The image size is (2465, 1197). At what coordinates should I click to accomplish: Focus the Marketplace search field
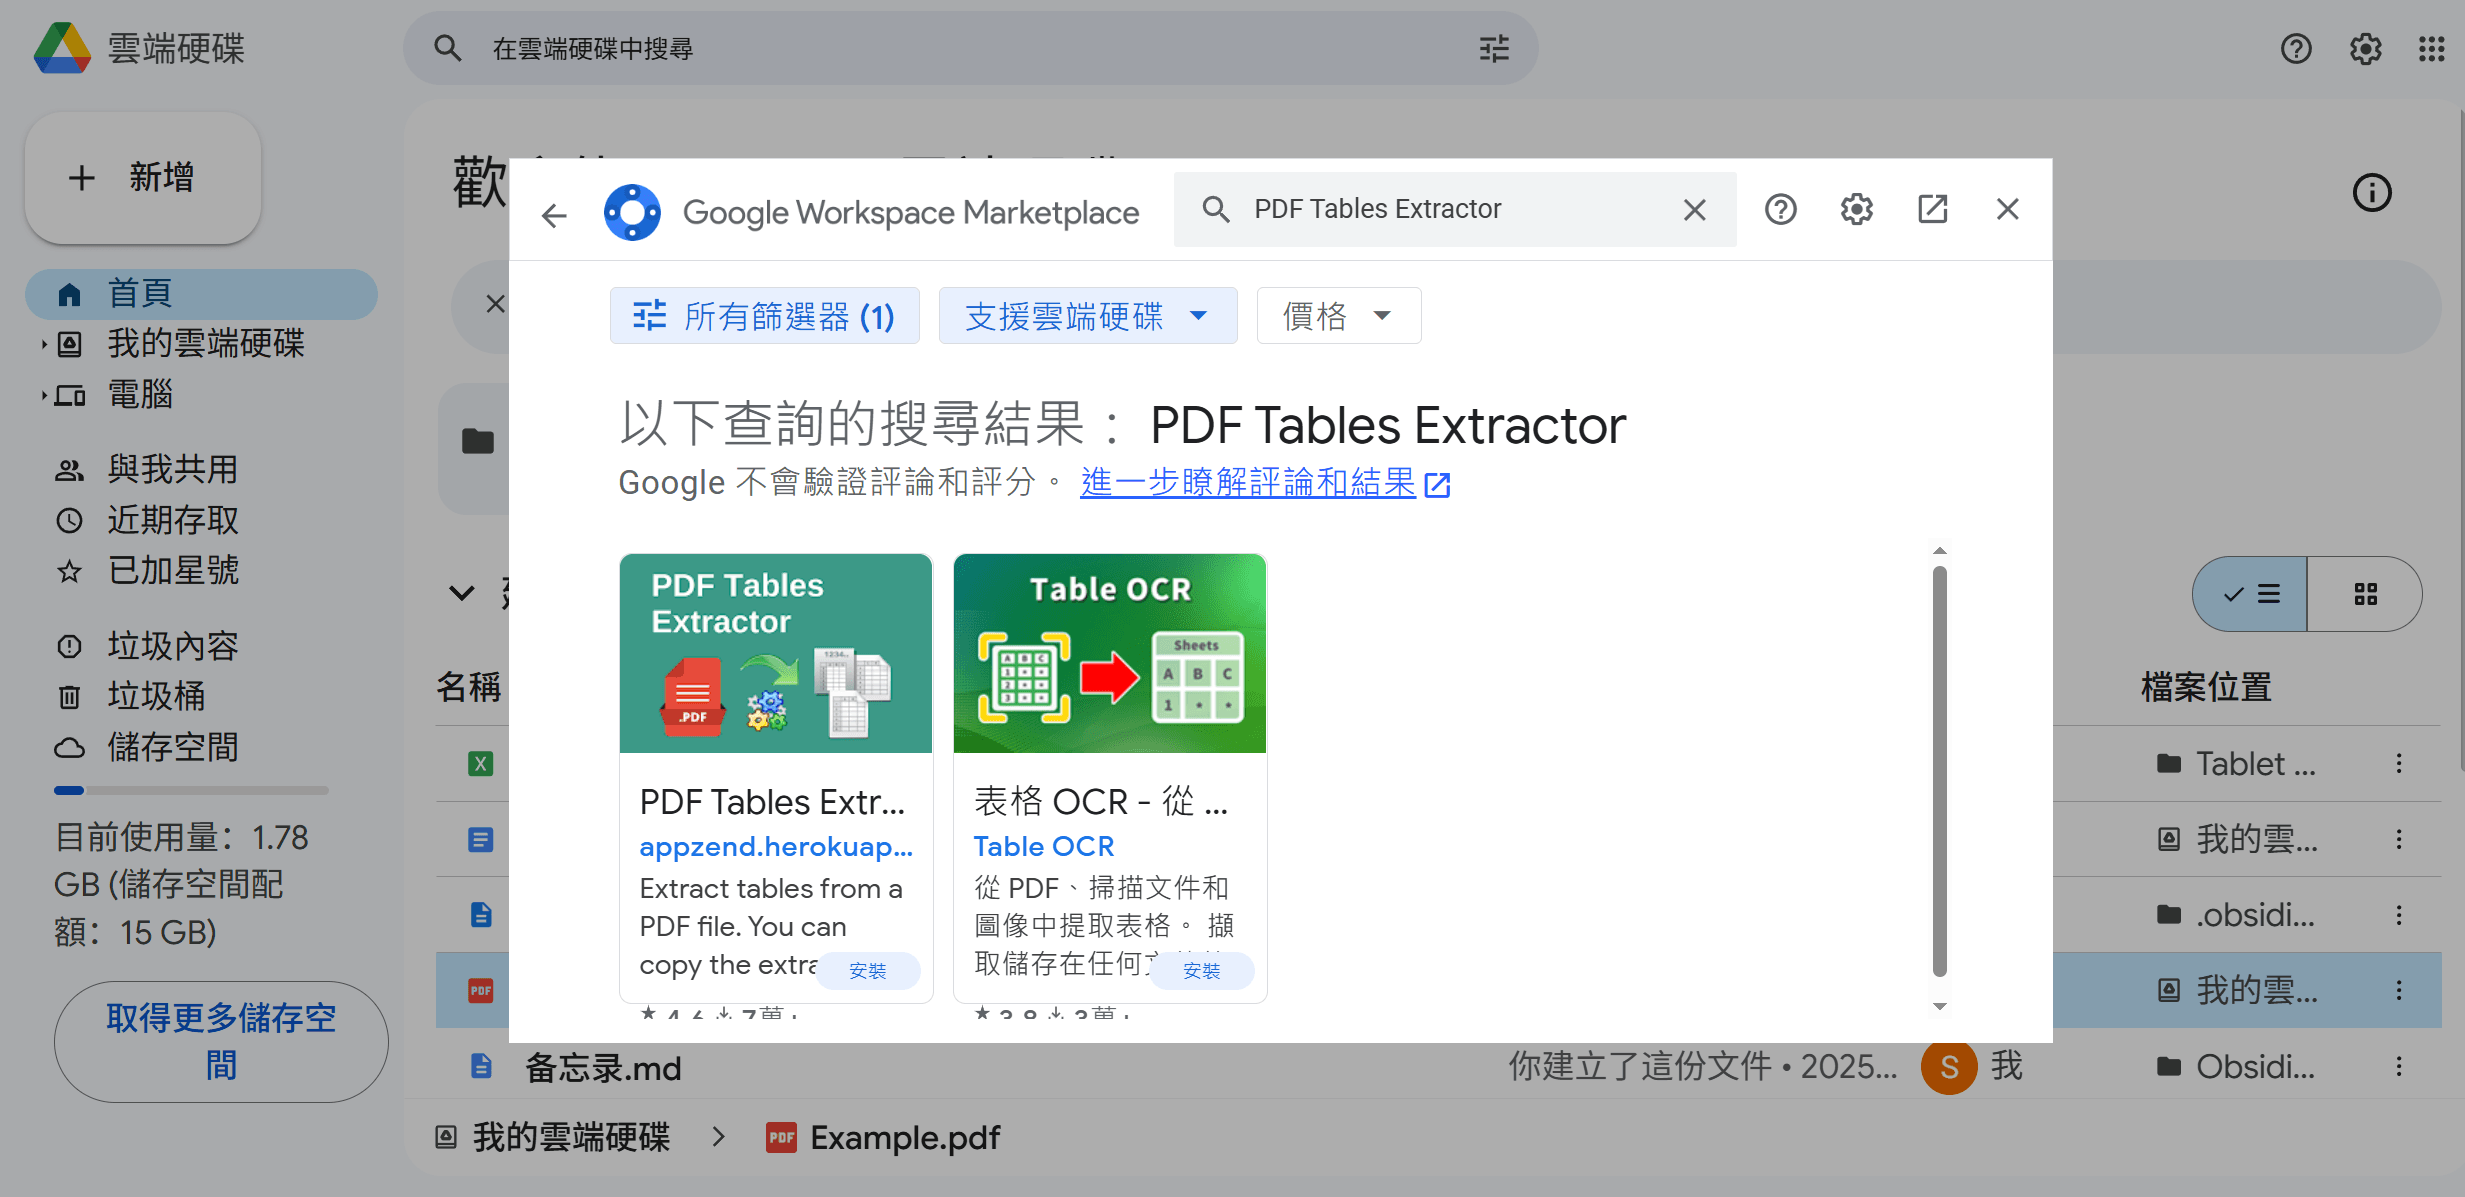coord(1455,209)
